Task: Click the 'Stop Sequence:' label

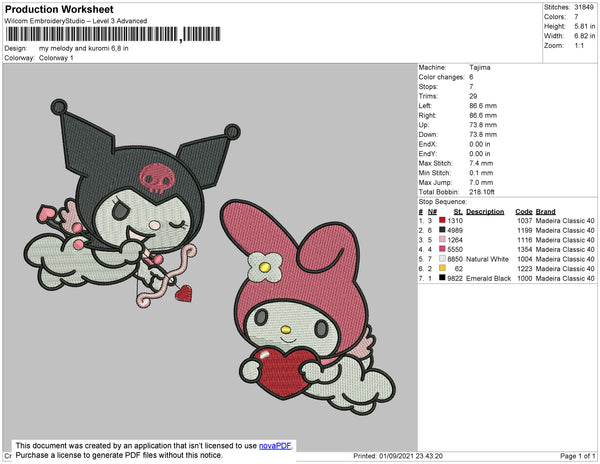Action: click(x=443, y=202)
